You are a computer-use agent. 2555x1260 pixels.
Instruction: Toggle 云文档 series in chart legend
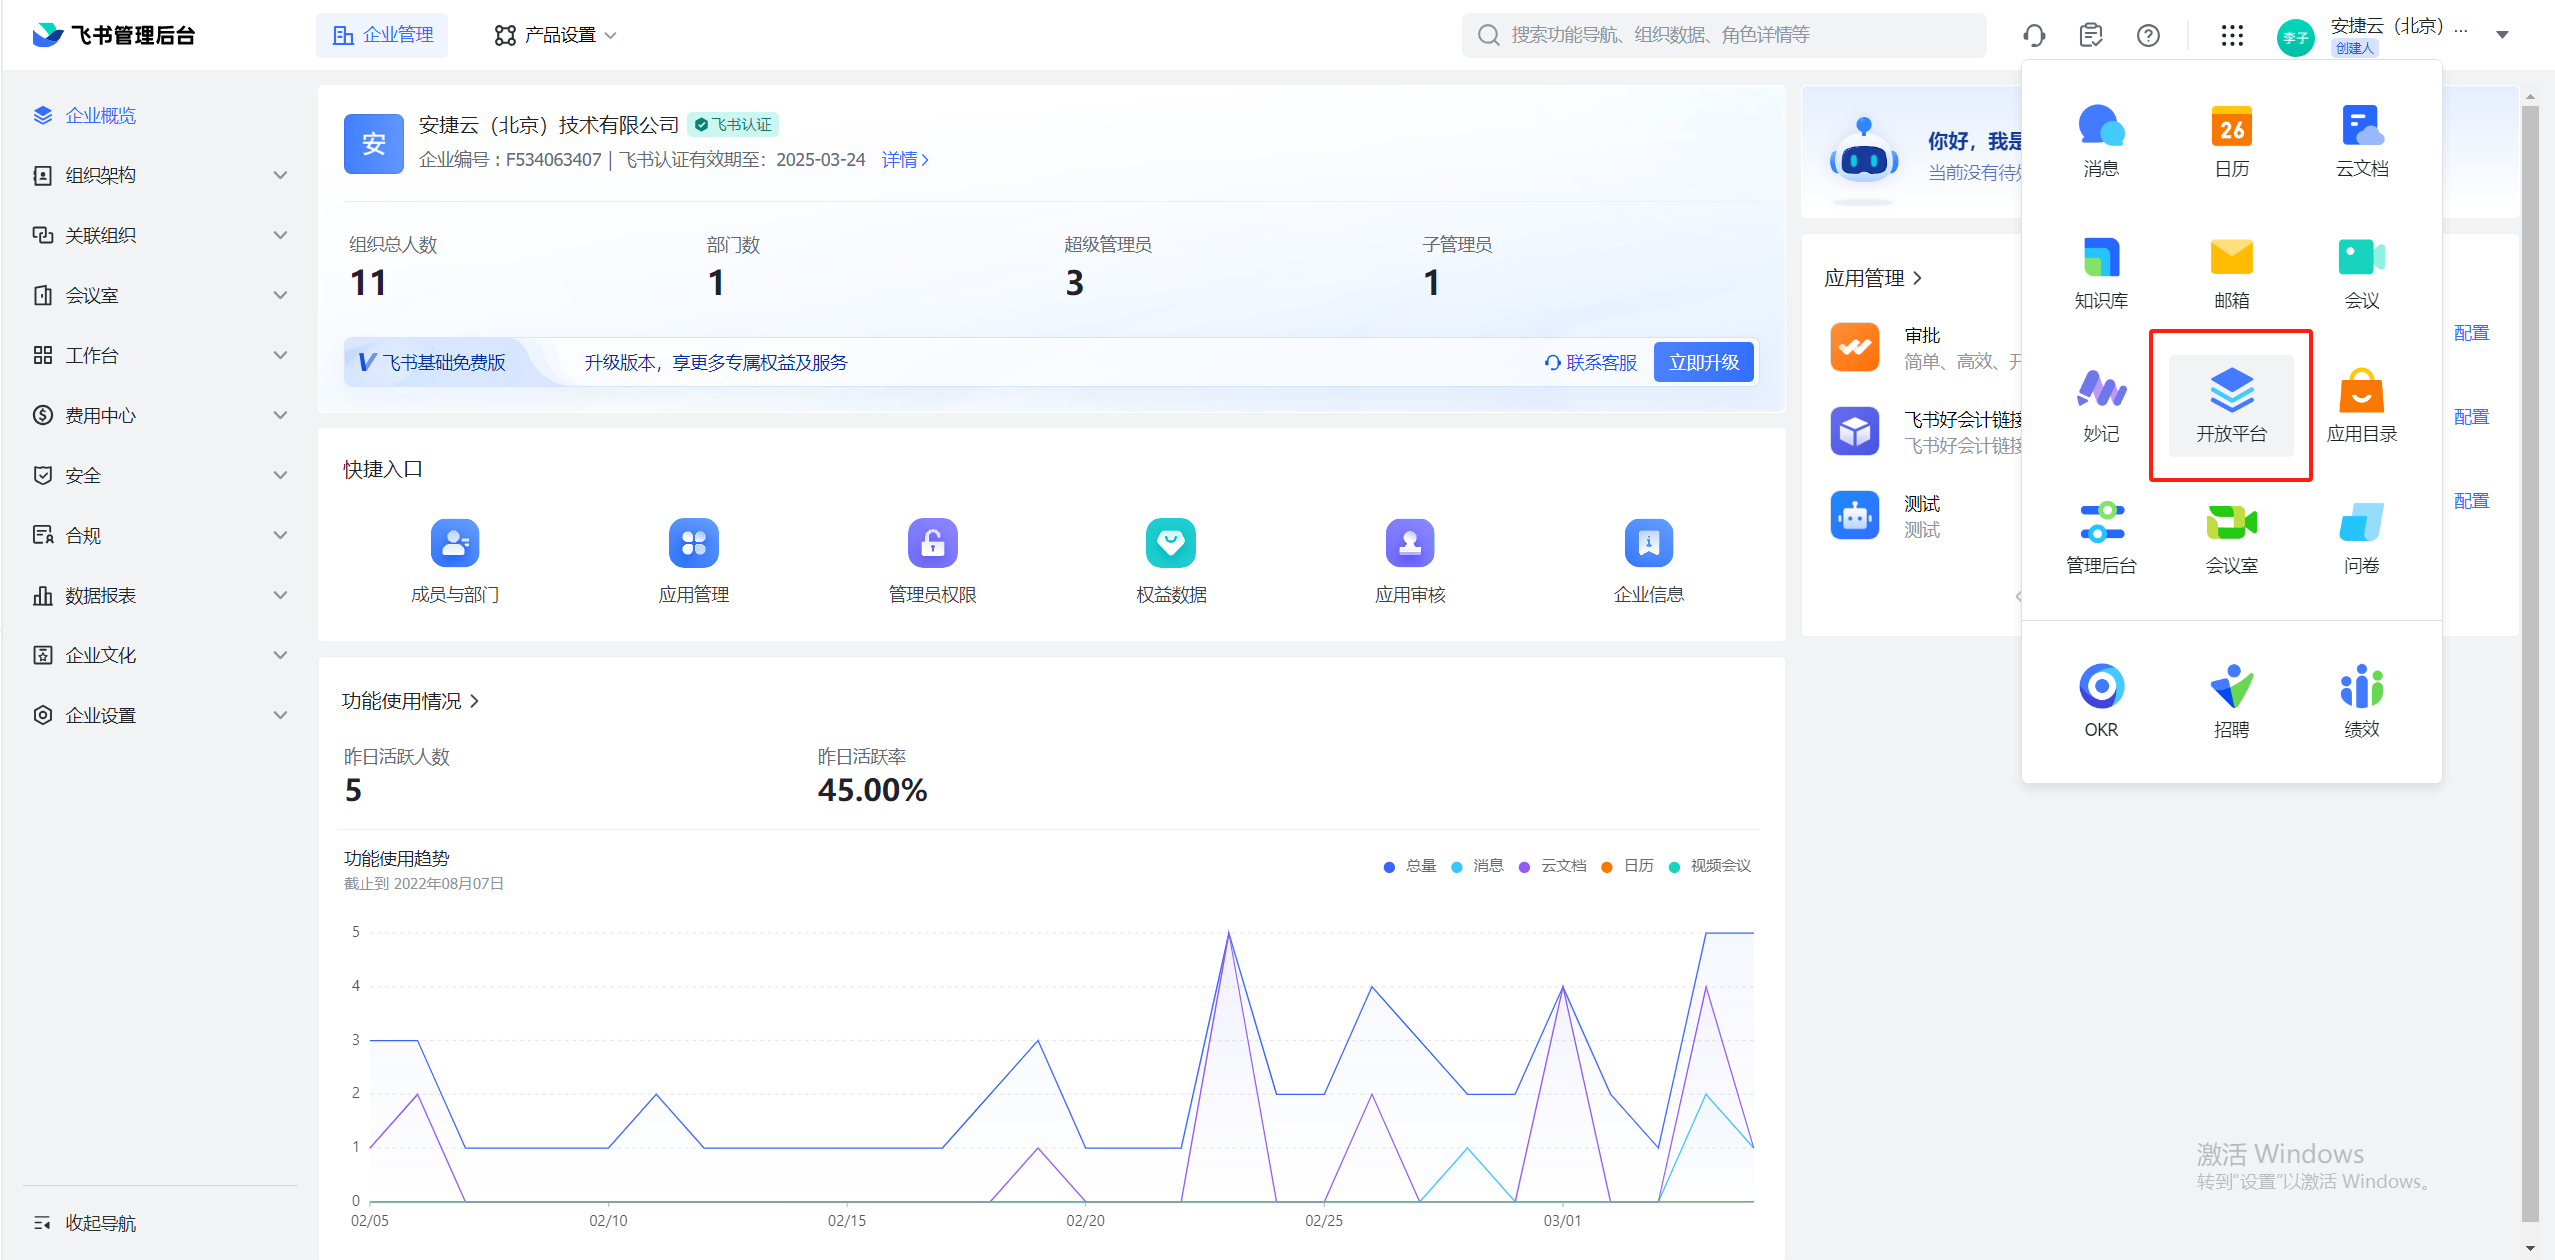click(1553, 866)
